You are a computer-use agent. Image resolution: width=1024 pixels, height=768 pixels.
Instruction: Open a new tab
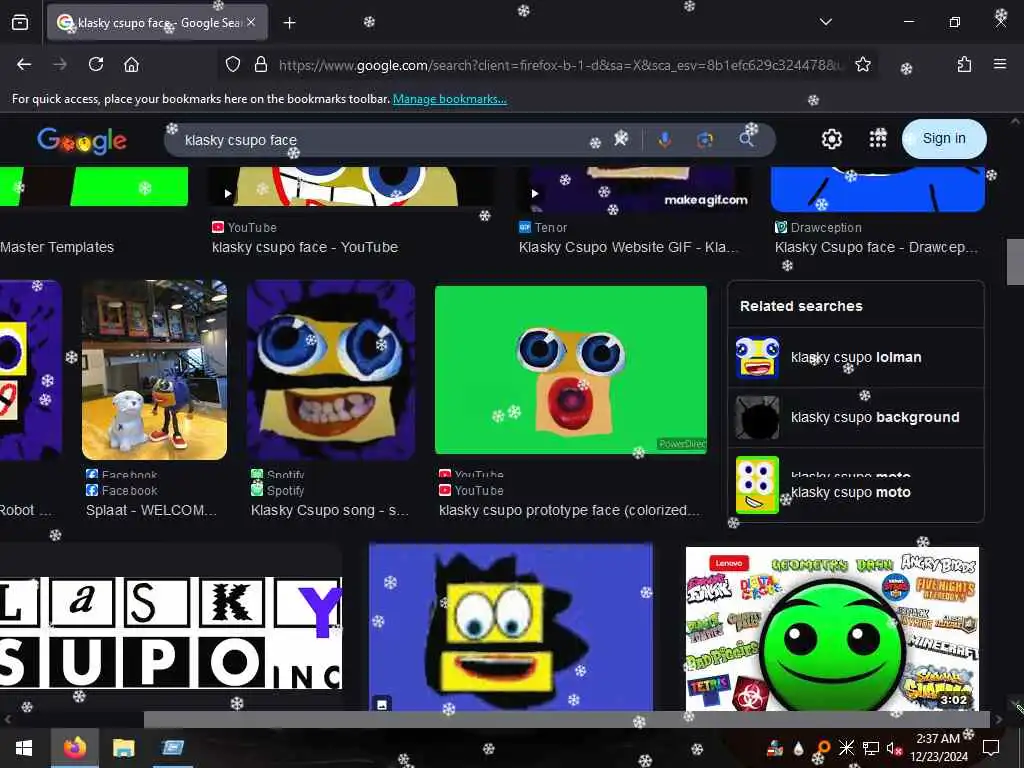point(289,23)
